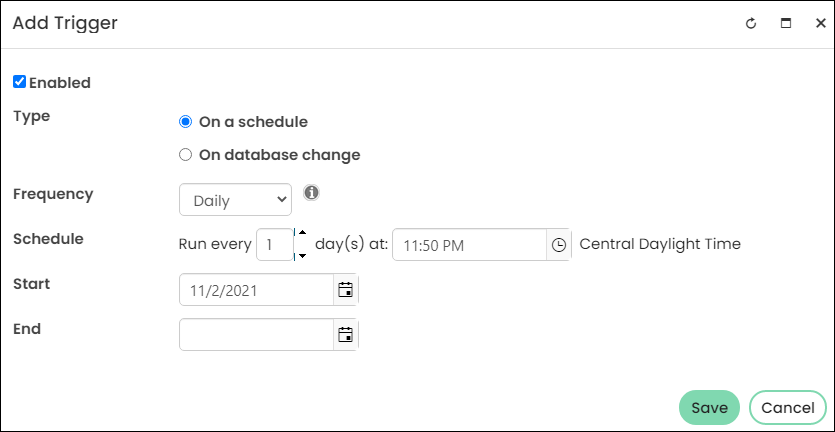Image resolution: width=835 pixels, height=432 pixels.
Task: Select the On a schedule radio button
Action: click(185, 122)
